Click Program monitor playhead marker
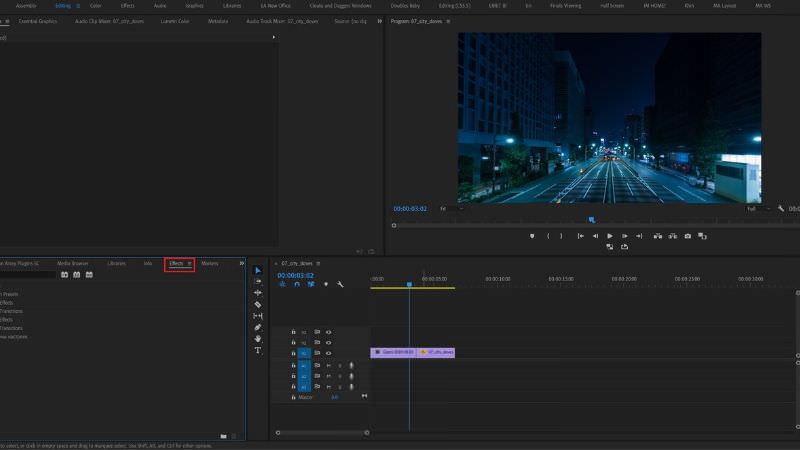This screenshot has height=450, width=800. [x=591, y=220]
